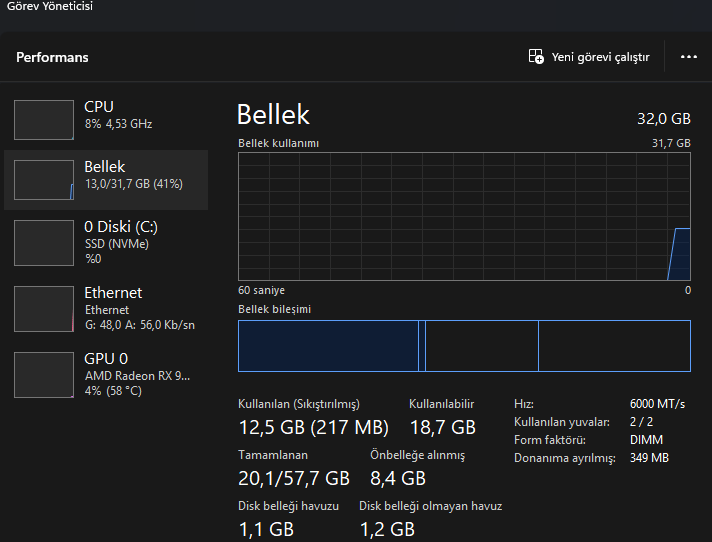
Task: Click the 8% 4,53 GHz CPU reading
Action: [118, 124]
